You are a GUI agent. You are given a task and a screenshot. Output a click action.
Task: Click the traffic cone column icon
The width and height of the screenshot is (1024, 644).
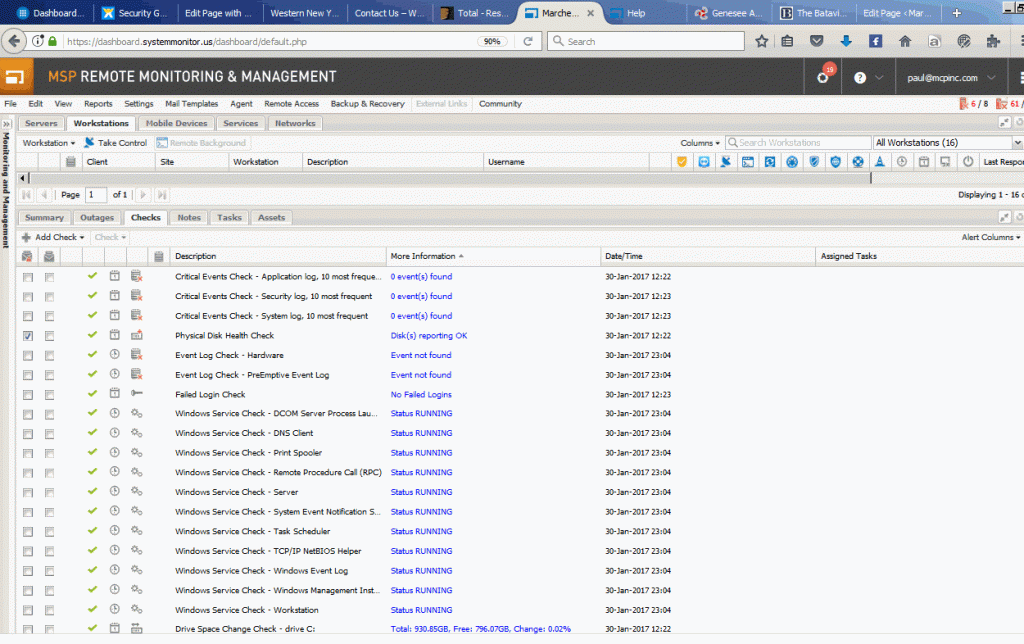click(880, 161)
